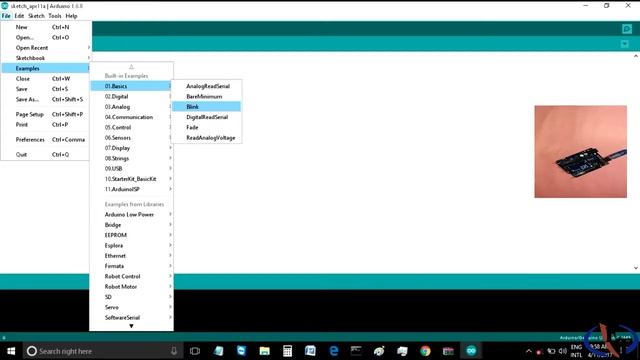Choose New from File menu
The width and height of the screenshot is (640, 360).
[x=46, y=27]
